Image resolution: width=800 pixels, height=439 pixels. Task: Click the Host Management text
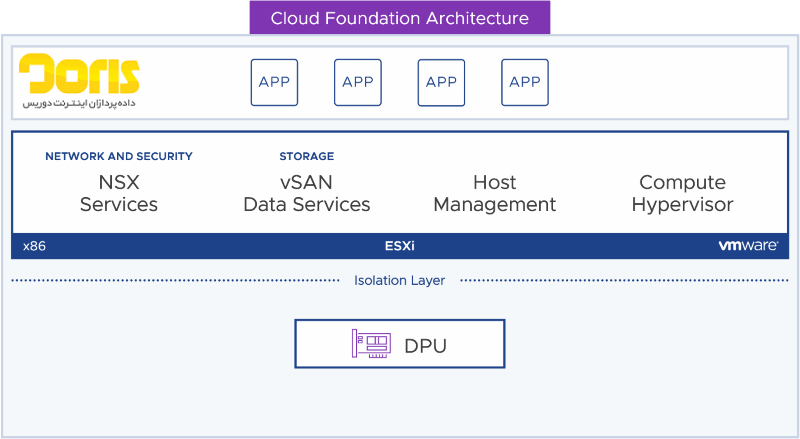(x=494, y=193)
